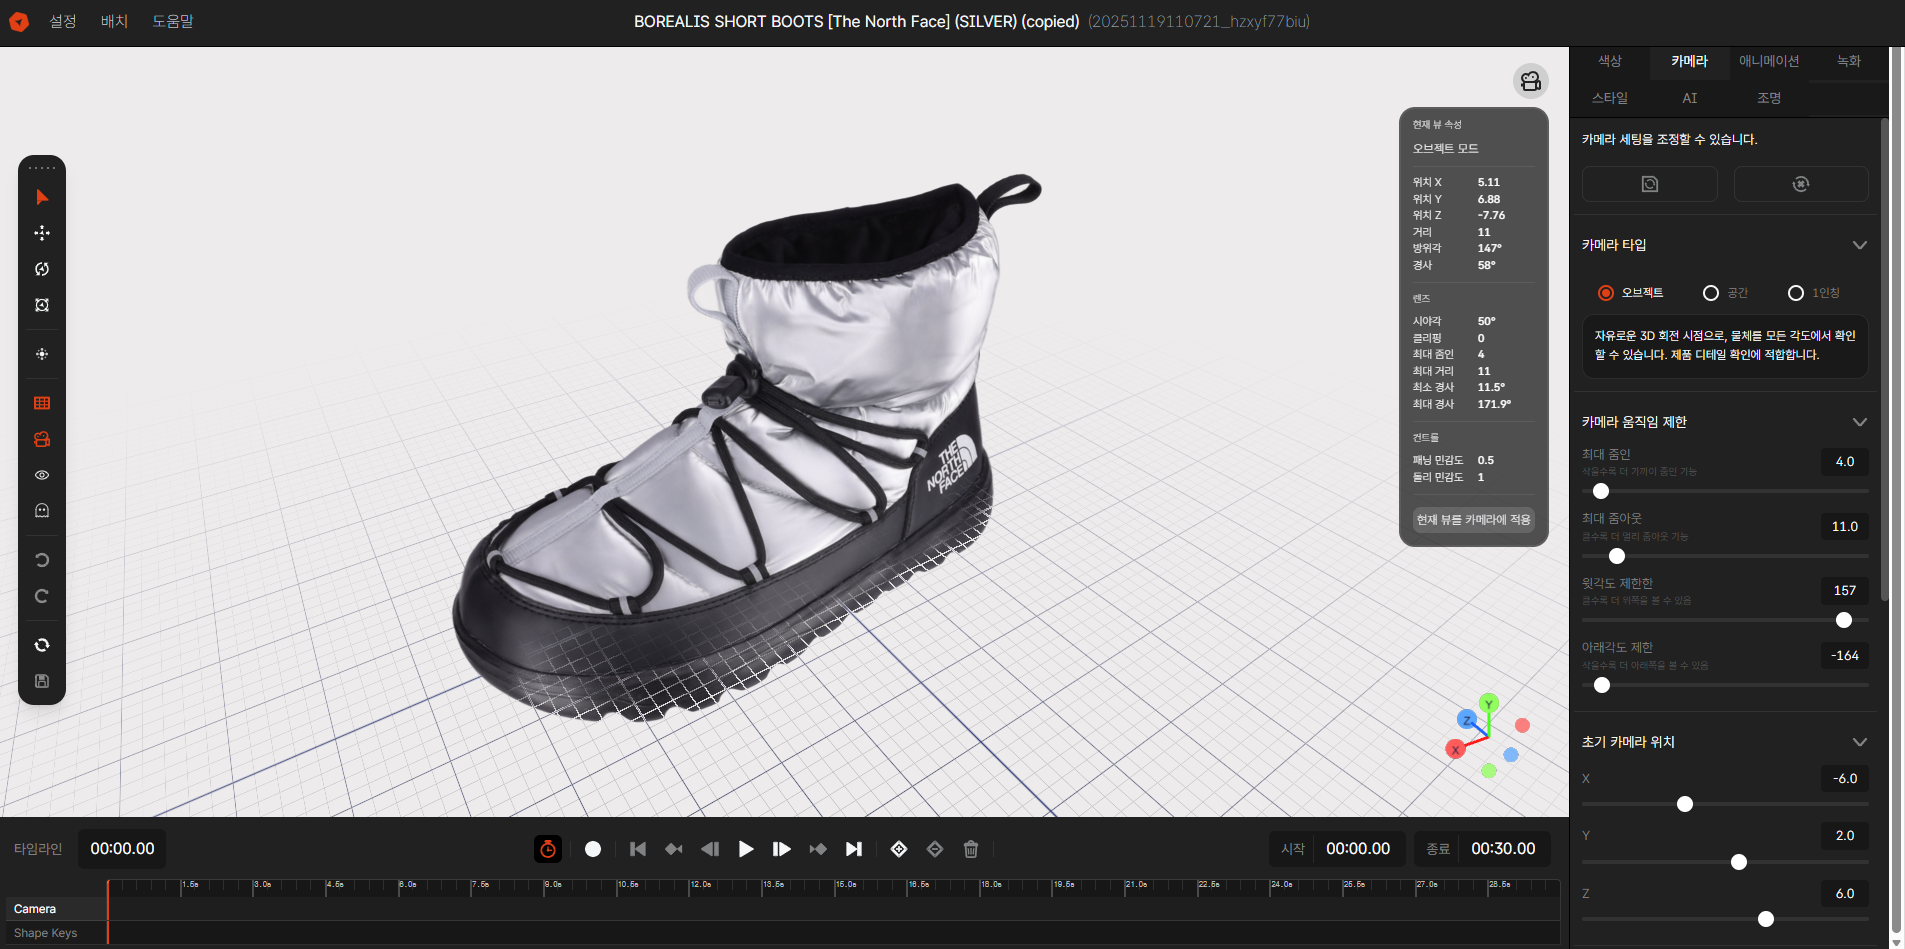1905x949 pixels.
Task: Toggle the eye visibility icon in left toolbar
Action: click(x=42, y=474)
